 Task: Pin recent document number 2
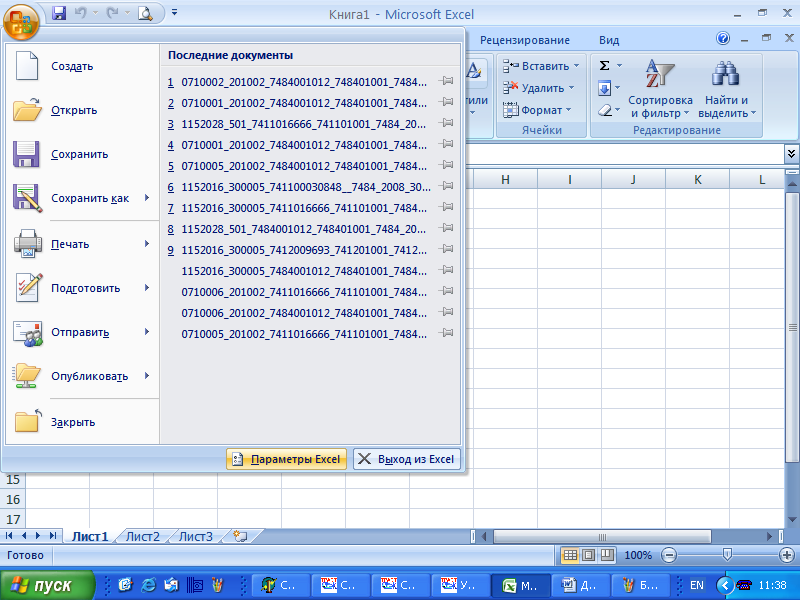click(446, 102)
